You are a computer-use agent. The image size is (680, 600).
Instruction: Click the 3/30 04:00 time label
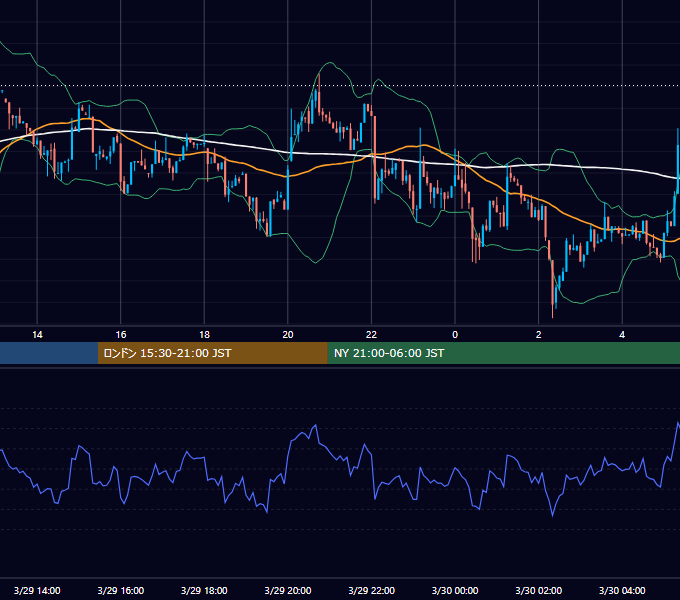point(622,590)
